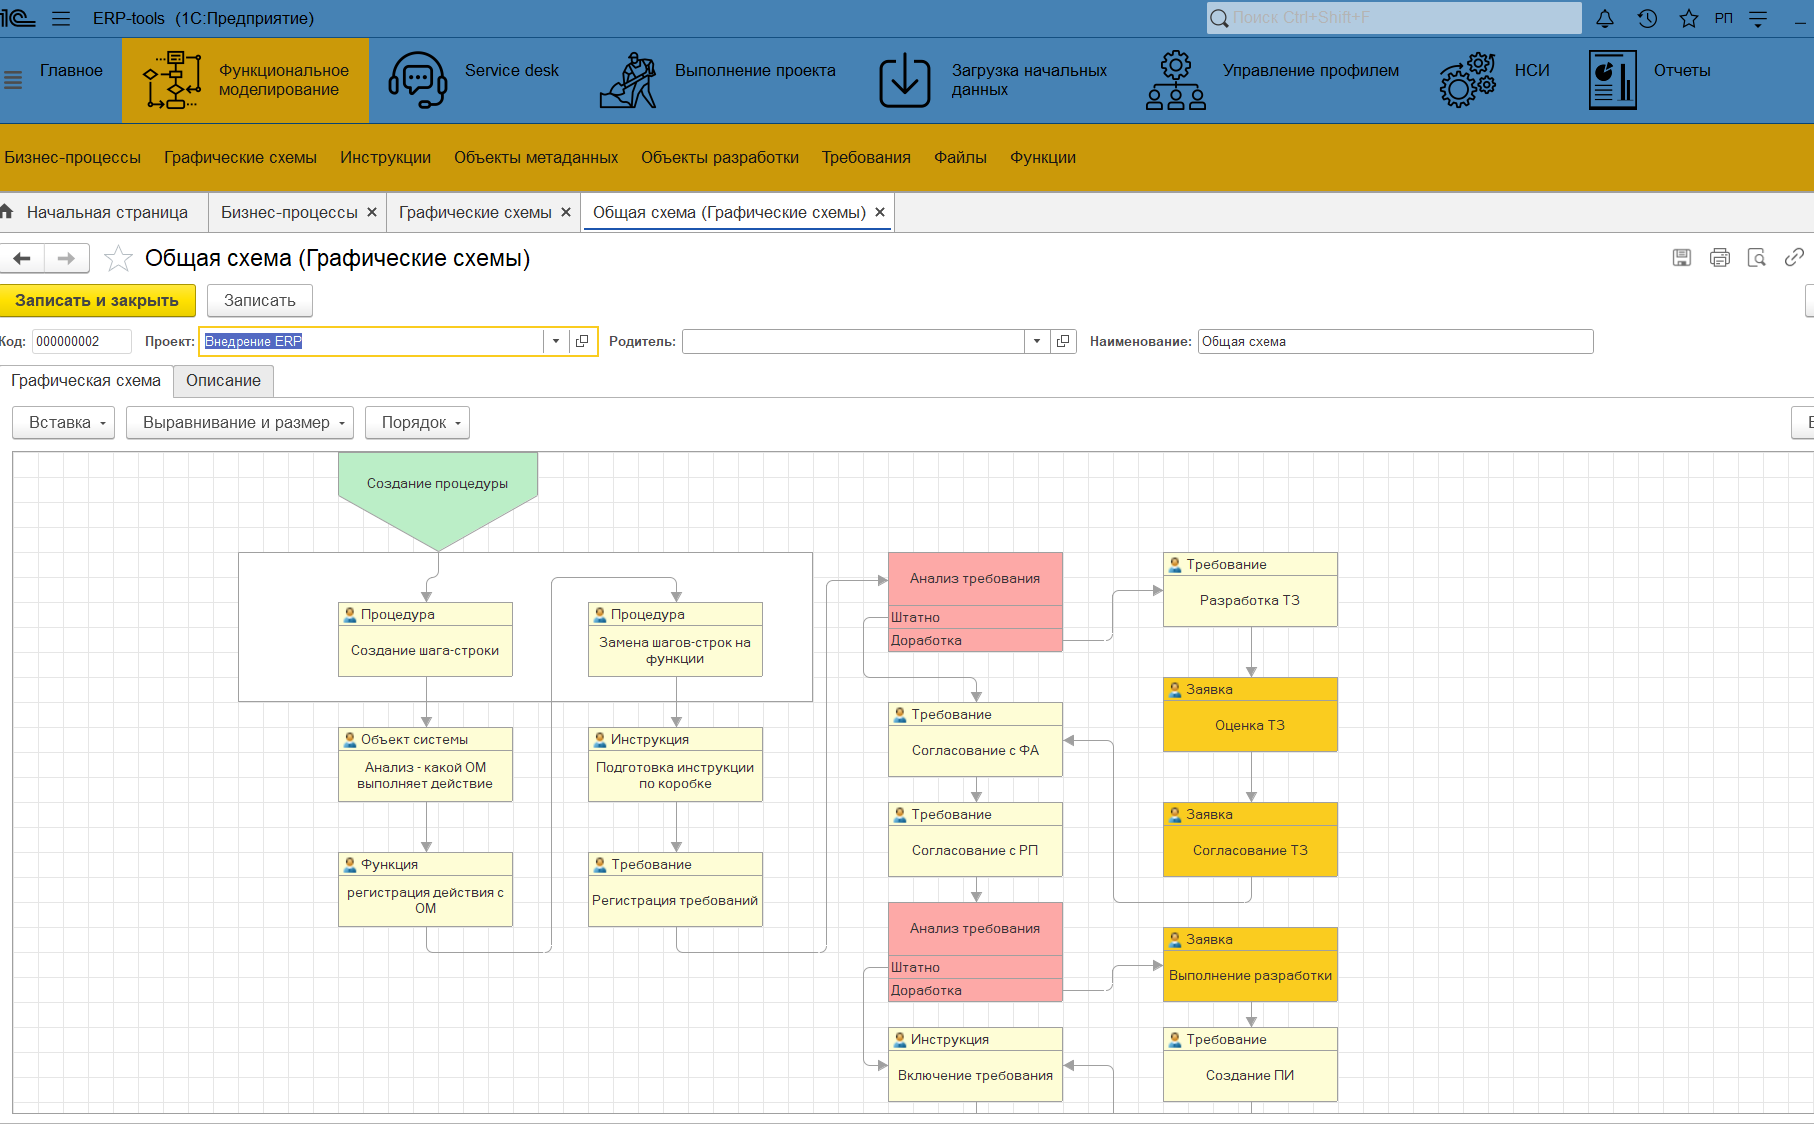
Task: Navigate back with left arrow
Action: (x=22, y=258)
